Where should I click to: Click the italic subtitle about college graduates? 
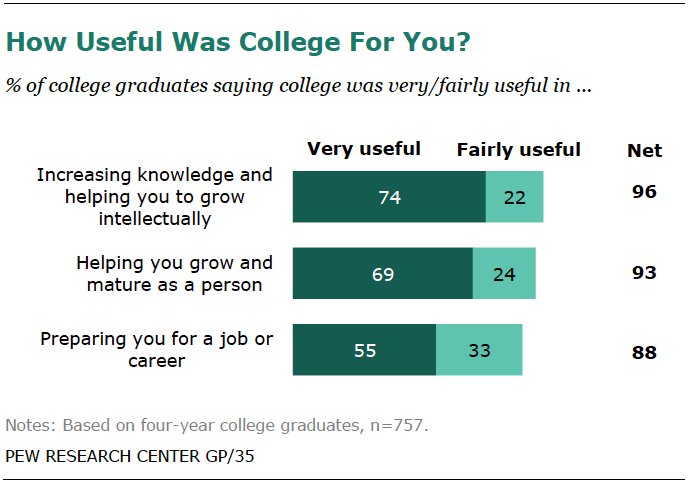[299, 87]
